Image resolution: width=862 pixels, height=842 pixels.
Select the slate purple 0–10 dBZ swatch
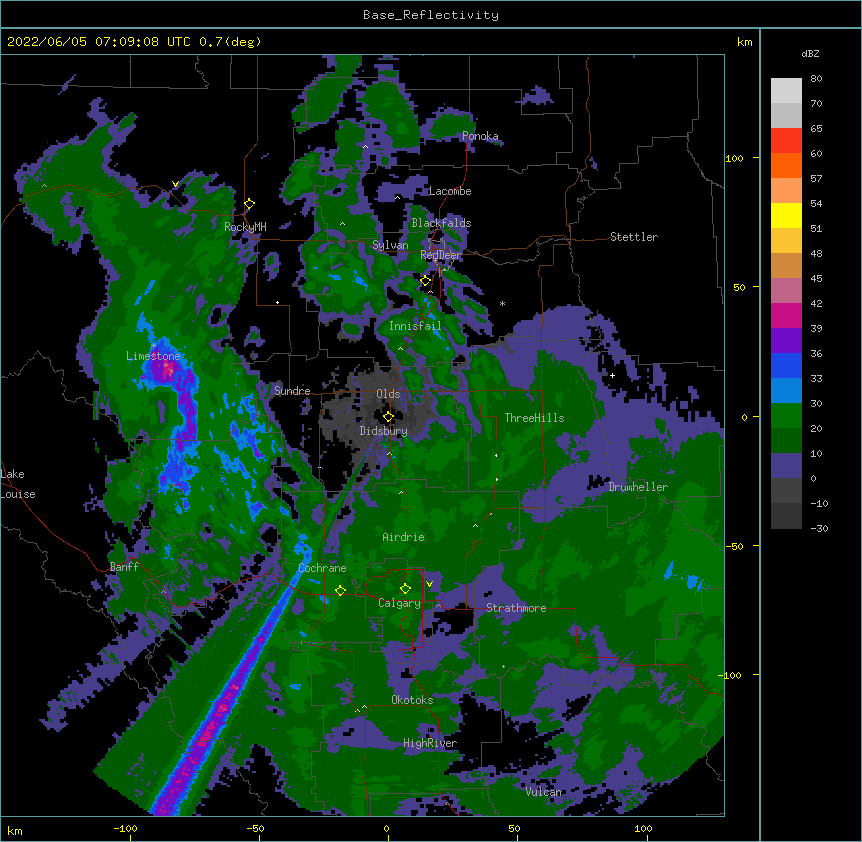pos(786,466)
